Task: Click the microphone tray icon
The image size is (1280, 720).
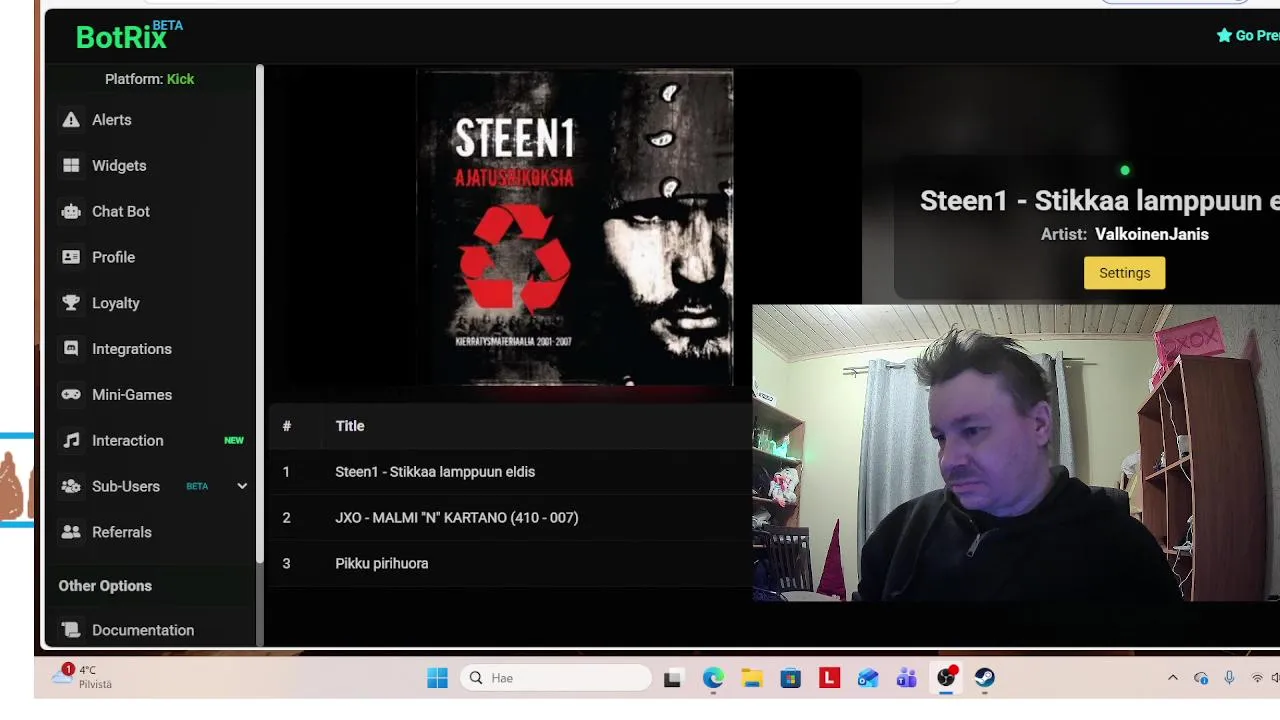Action: 1229,678
